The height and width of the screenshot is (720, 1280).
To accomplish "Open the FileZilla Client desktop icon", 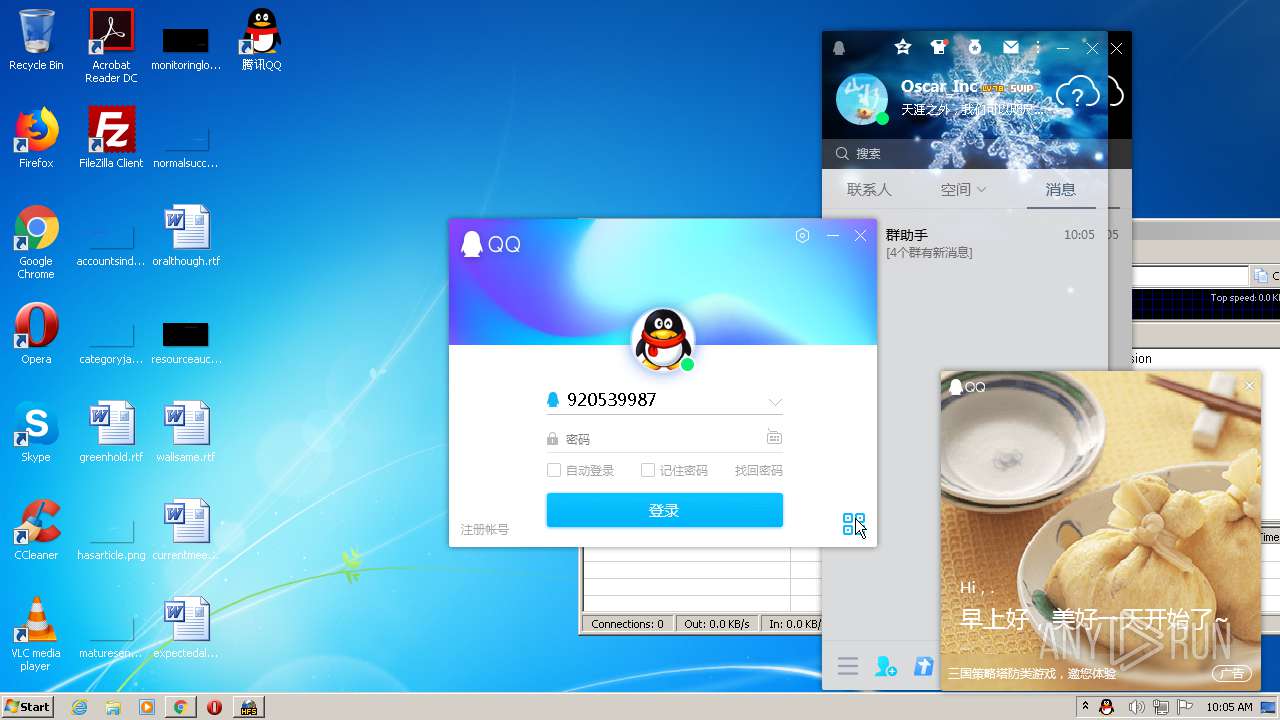I will tap(111, 138).
